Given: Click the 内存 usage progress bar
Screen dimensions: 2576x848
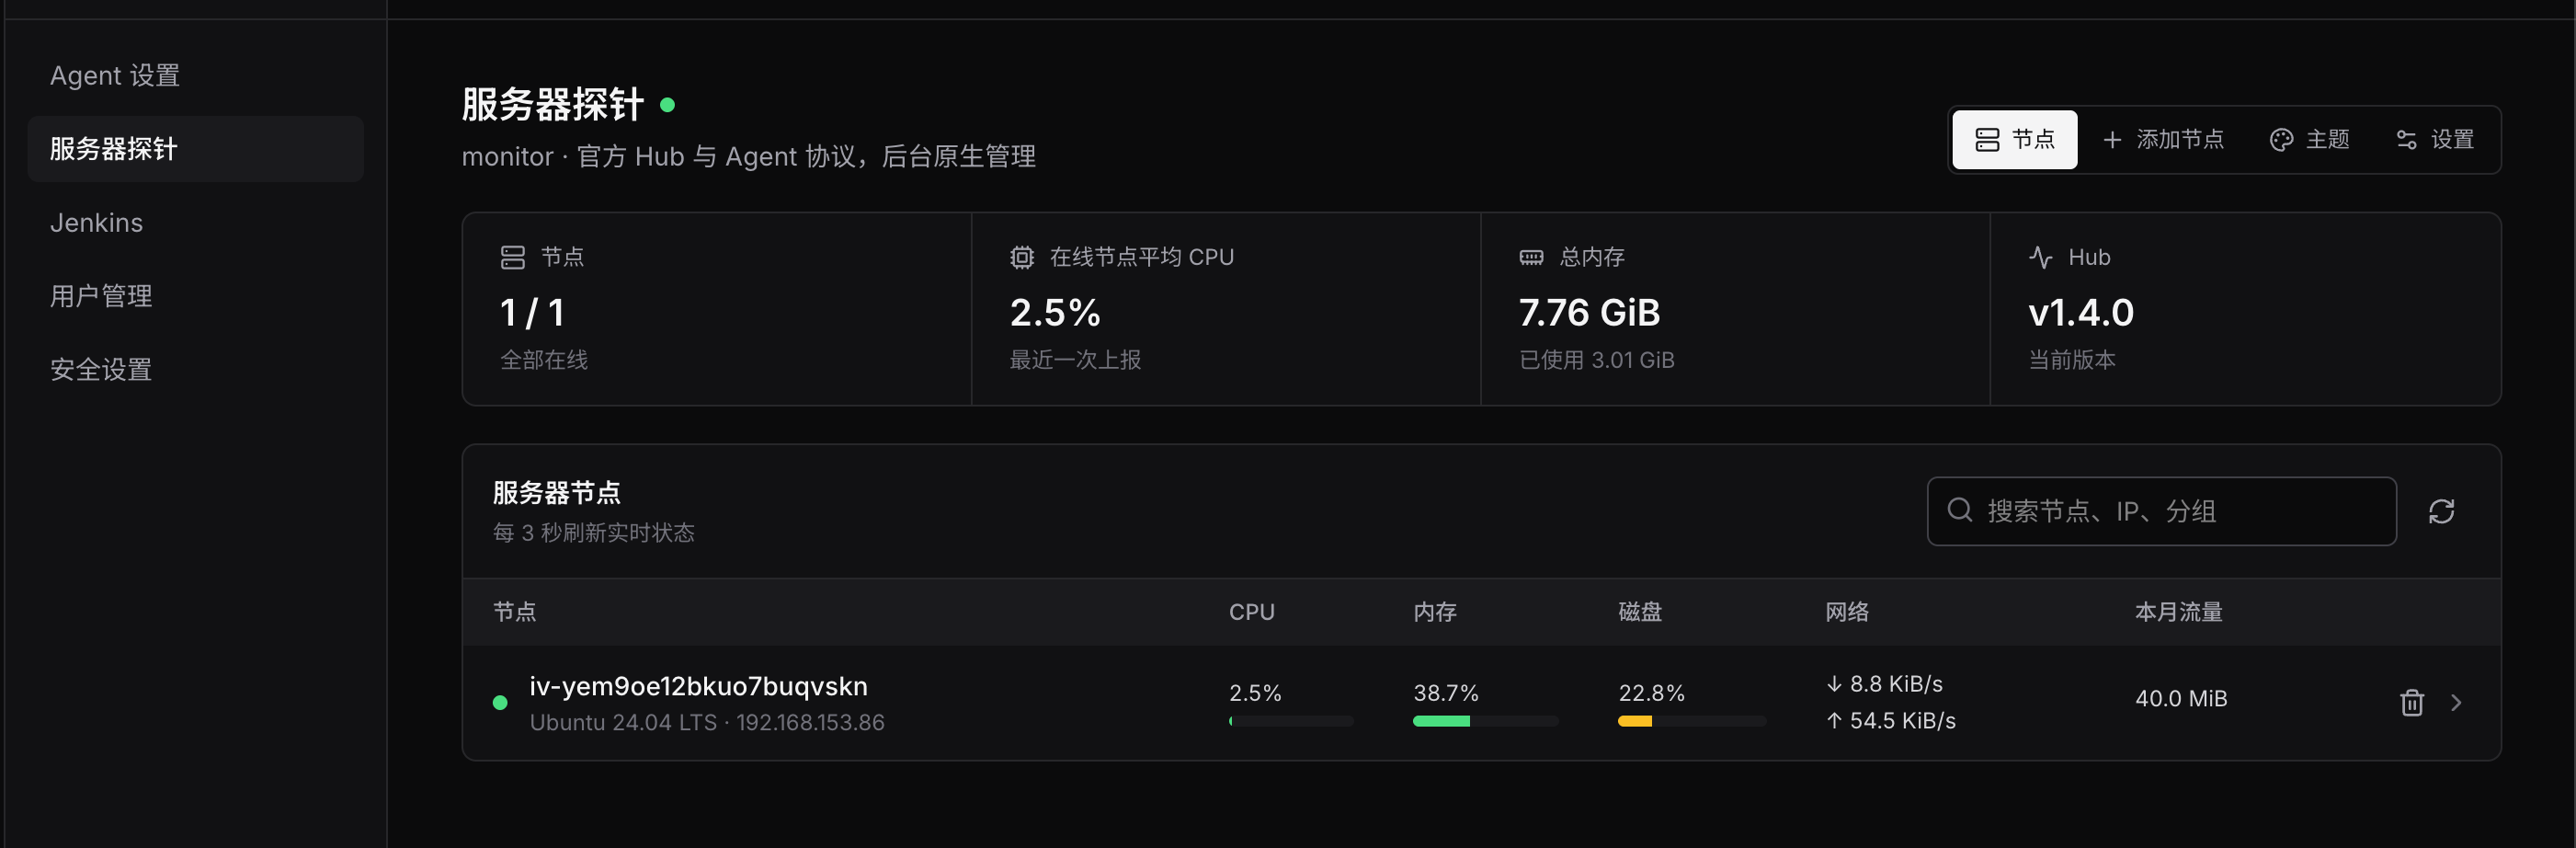Looking at the screenshot, I should 1485,721.
